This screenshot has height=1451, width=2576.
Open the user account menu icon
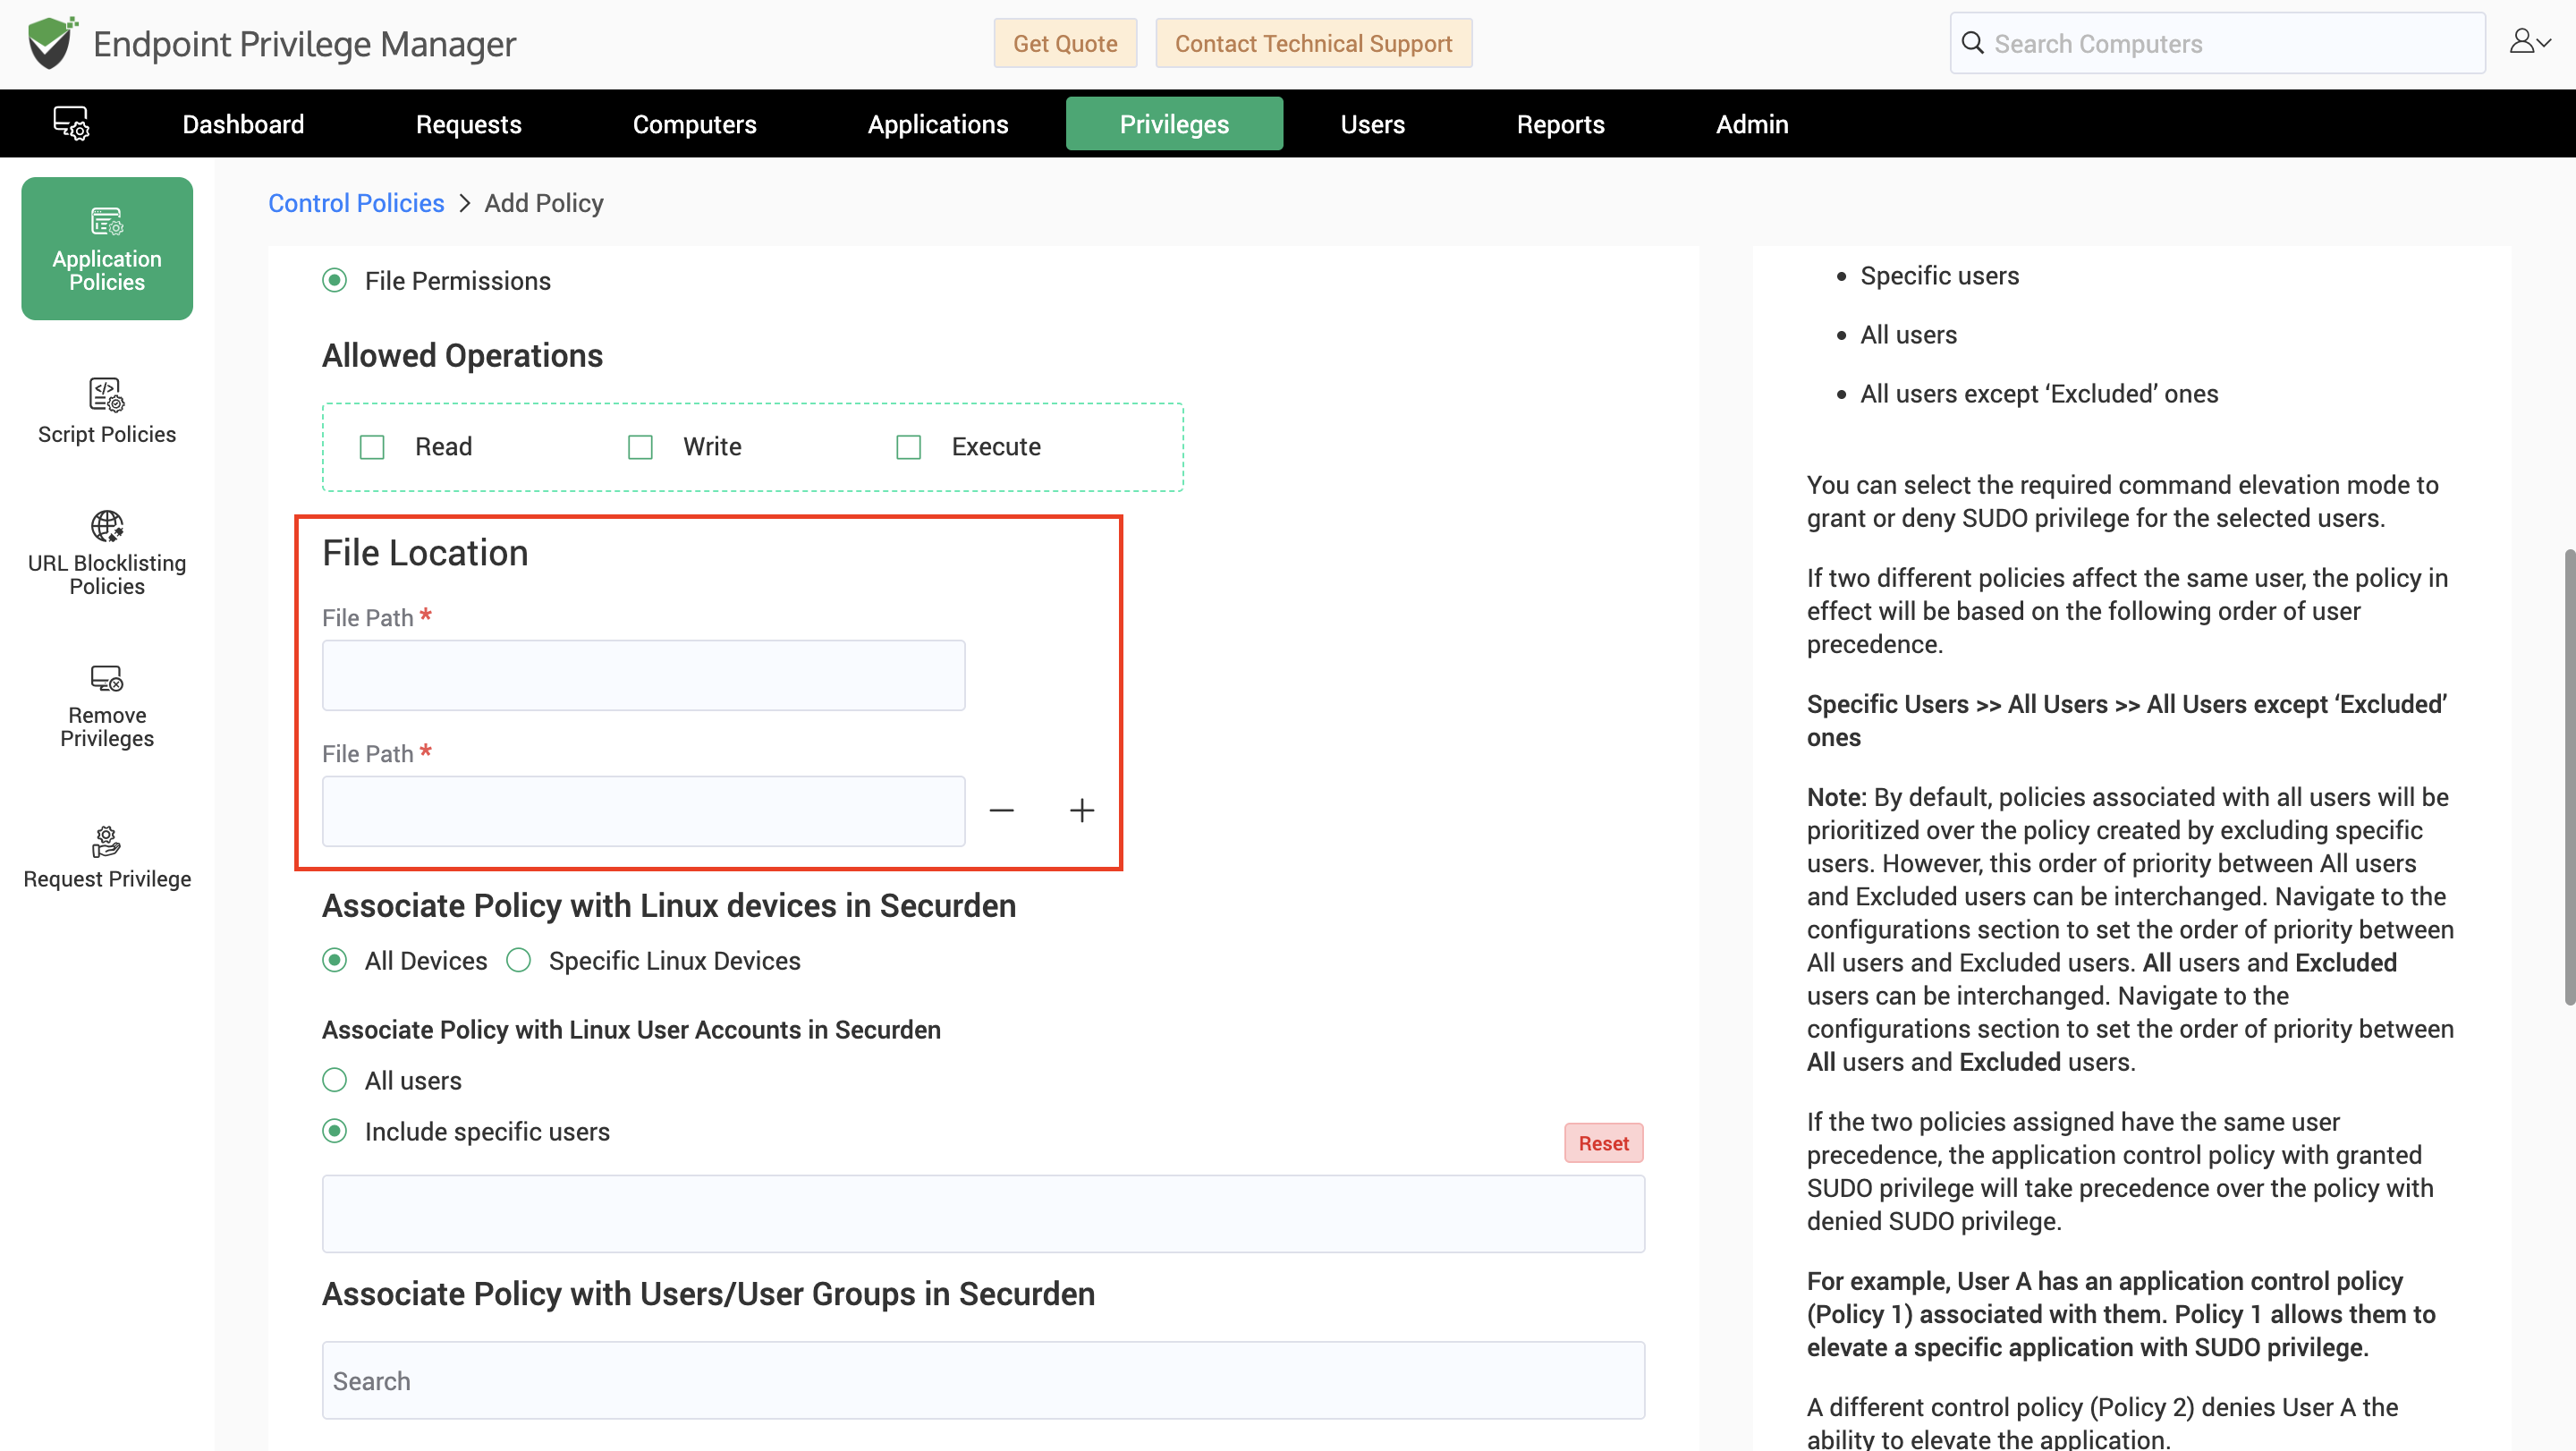2529,42
